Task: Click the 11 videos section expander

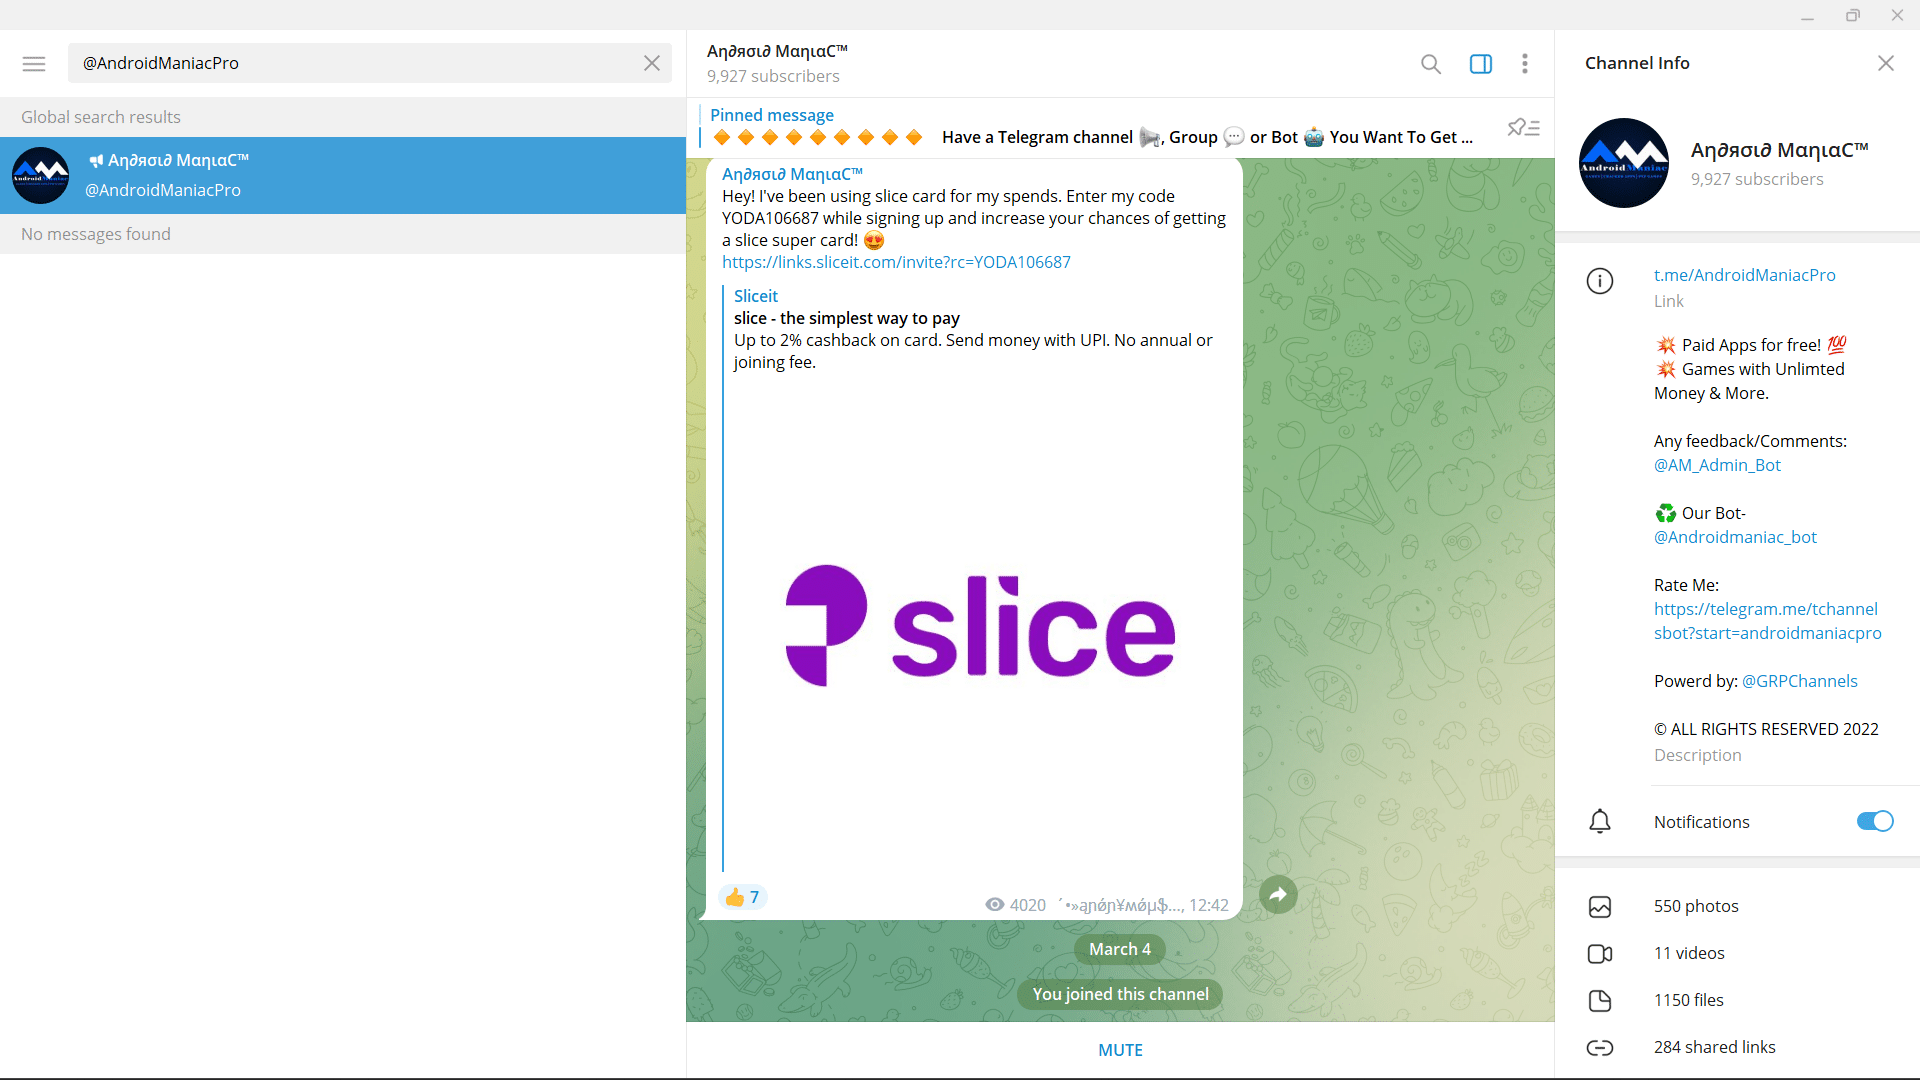Action: (1689, 952)
